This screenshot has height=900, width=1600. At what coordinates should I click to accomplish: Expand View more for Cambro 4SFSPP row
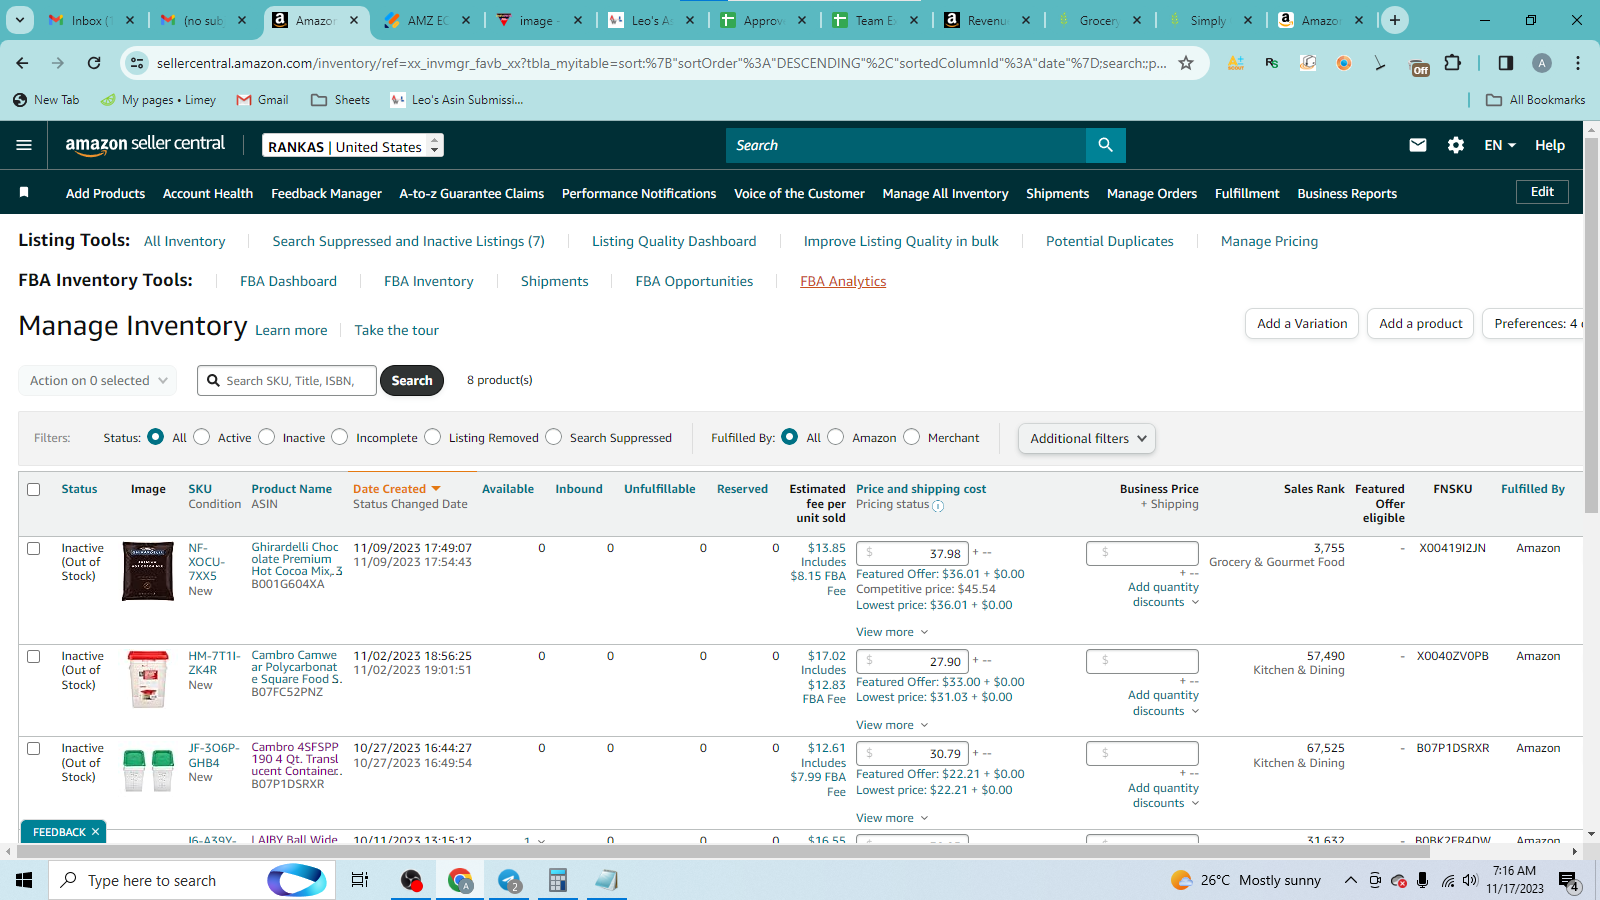892,818
